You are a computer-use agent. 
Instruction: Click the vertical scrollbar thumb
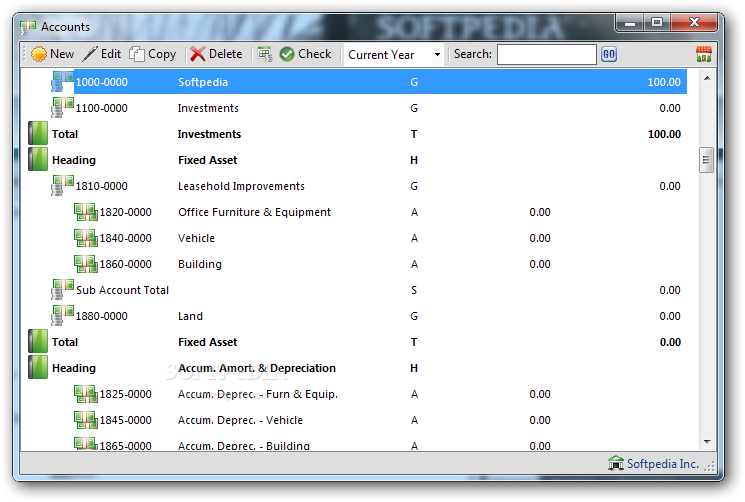click(707, 160)
